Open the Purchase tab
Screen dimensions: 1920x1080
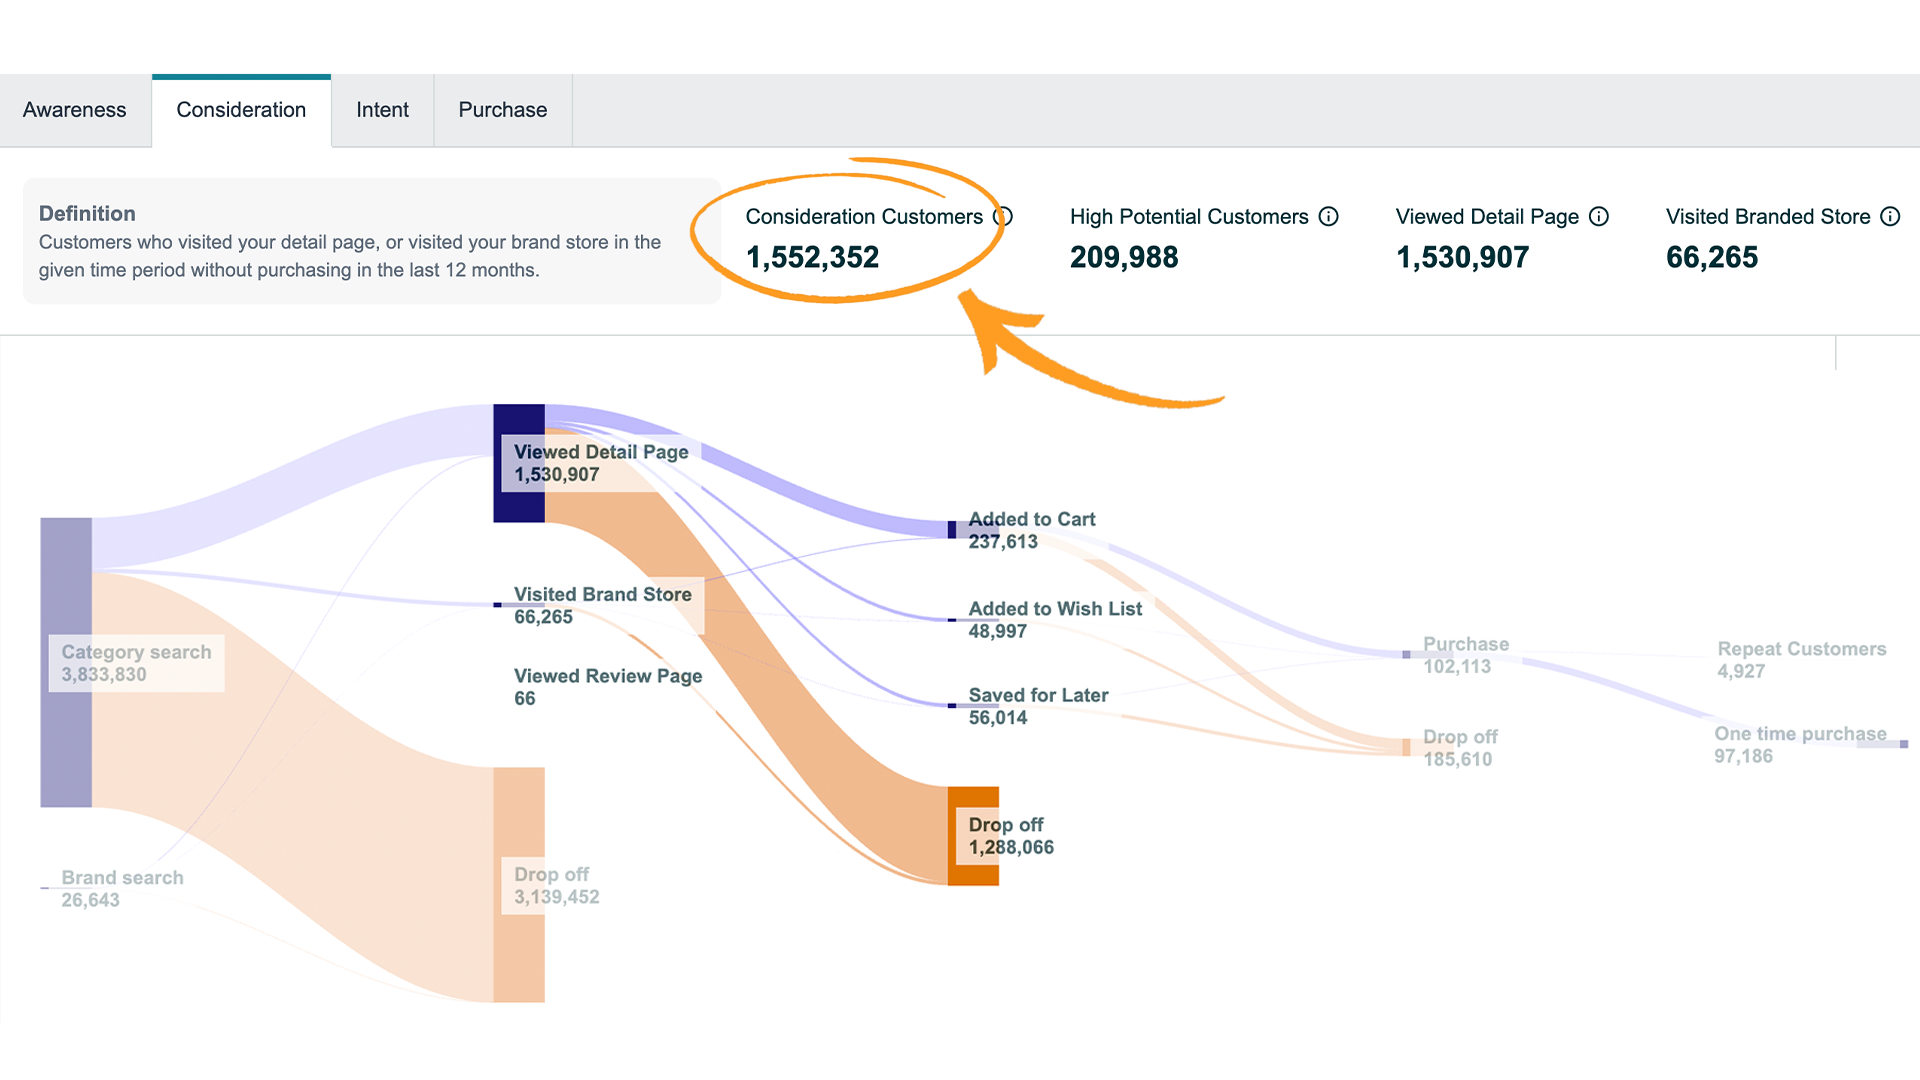click(x=502, y=110)
